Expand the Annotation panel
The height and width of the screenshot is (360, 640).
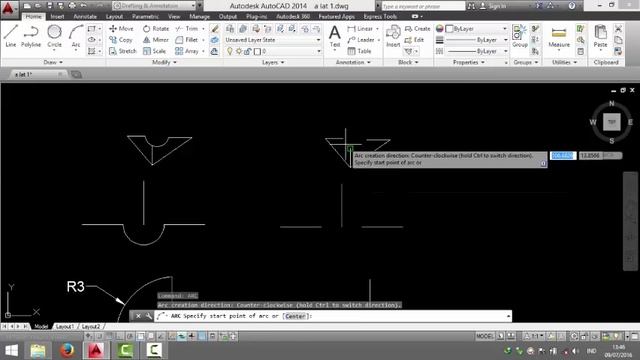pos(353,62)
